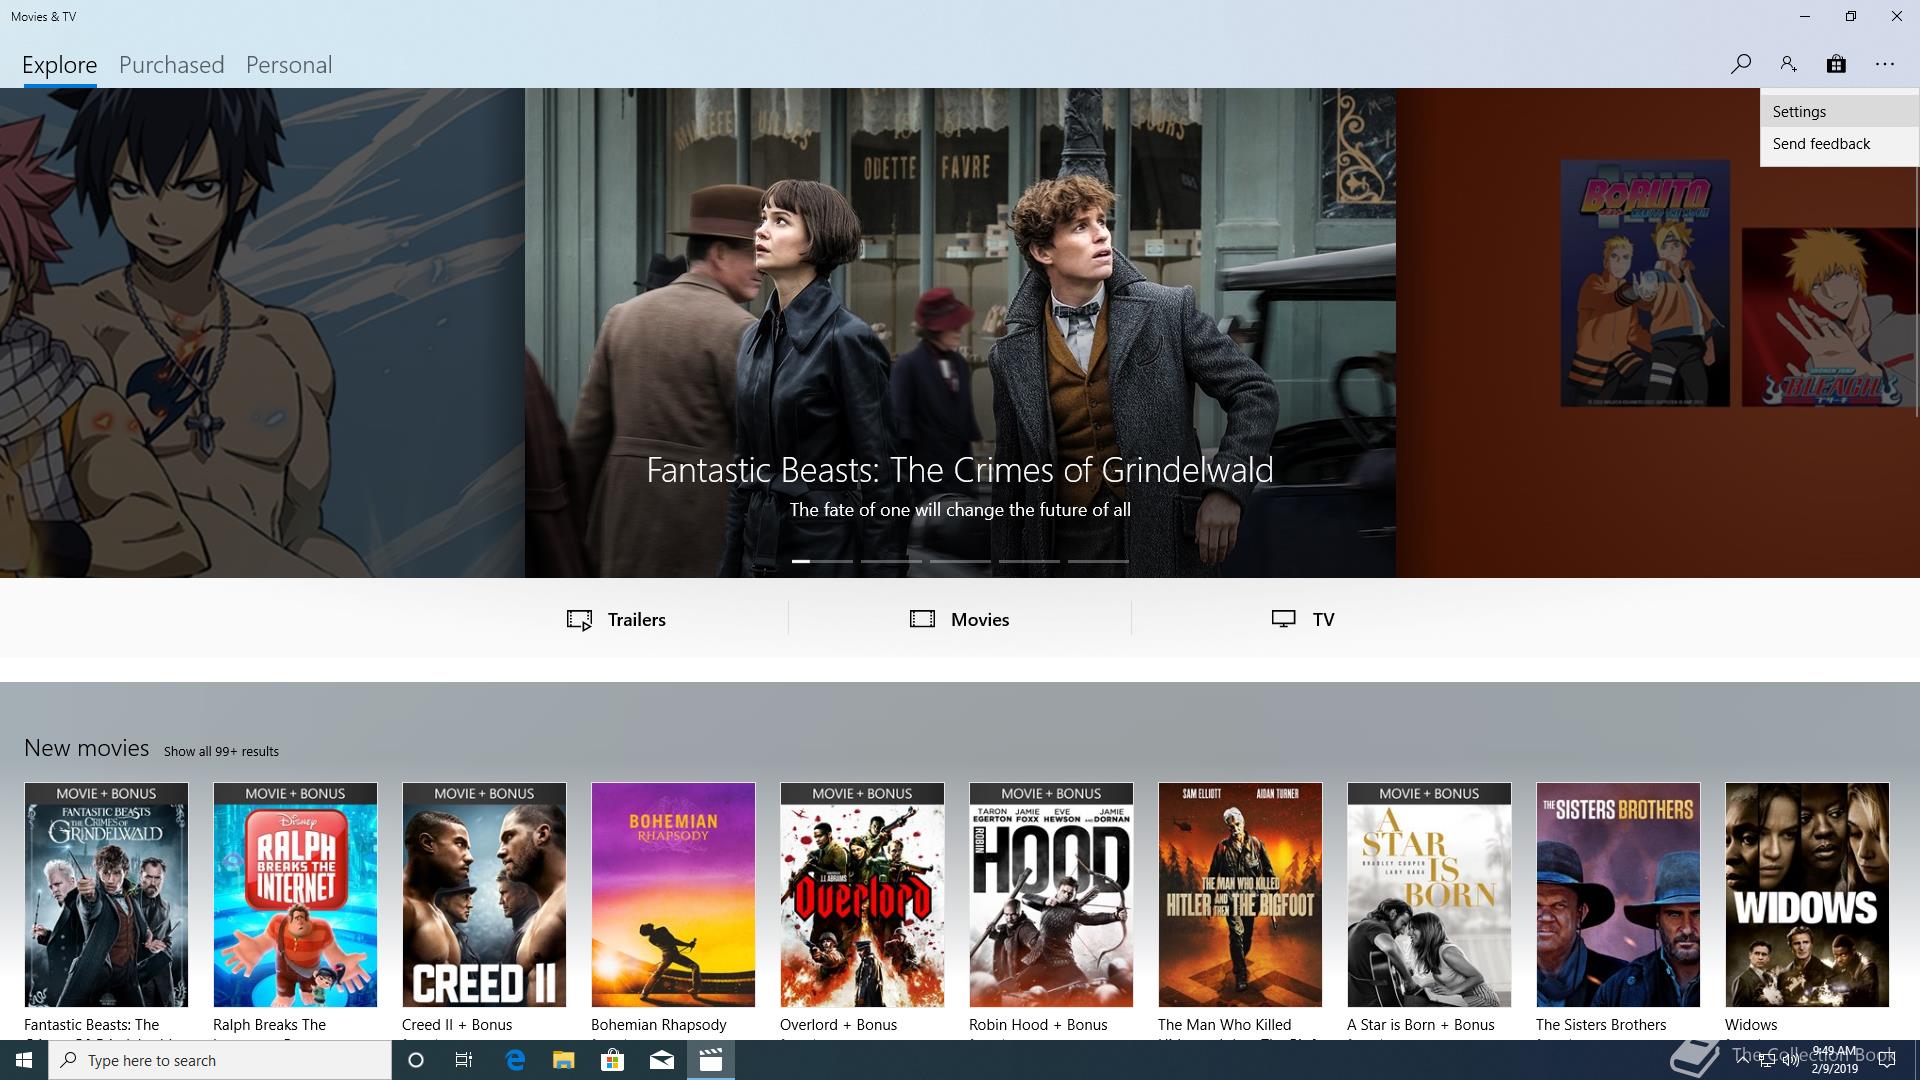Open the Fantastic Beasts movie poster
The width and height of the screenshot is (1920, 1080).
(106, 895)
